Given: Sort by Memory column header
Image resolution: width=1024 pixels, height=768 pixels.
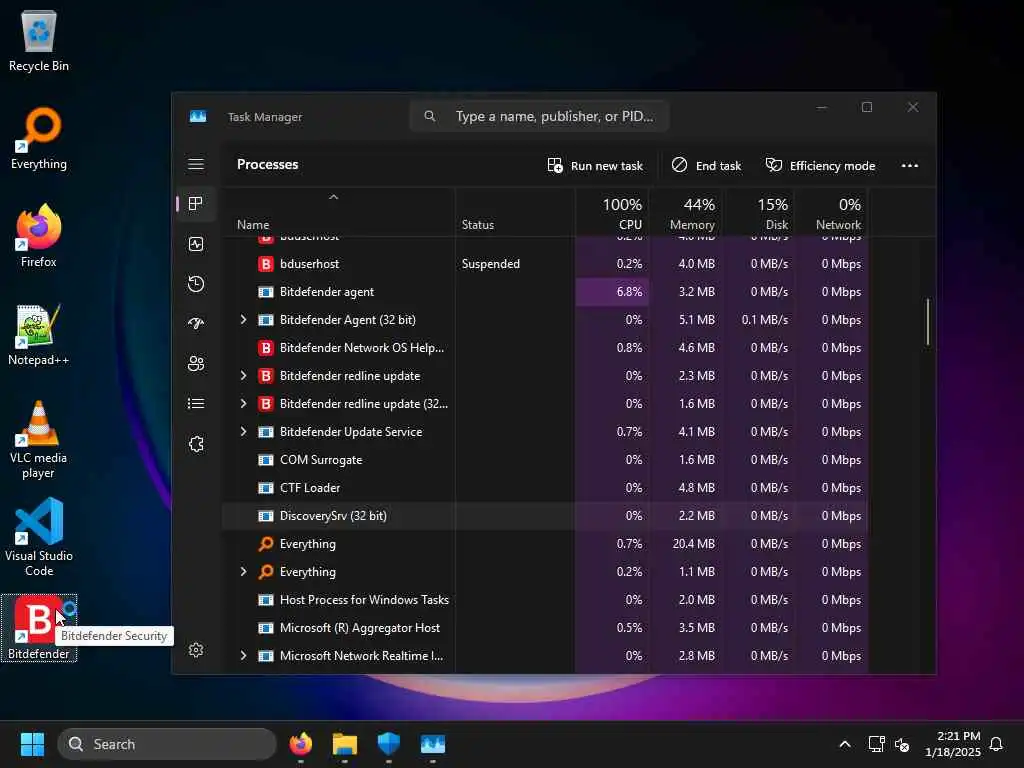Looking at the screenshot, I should (686, 214).
